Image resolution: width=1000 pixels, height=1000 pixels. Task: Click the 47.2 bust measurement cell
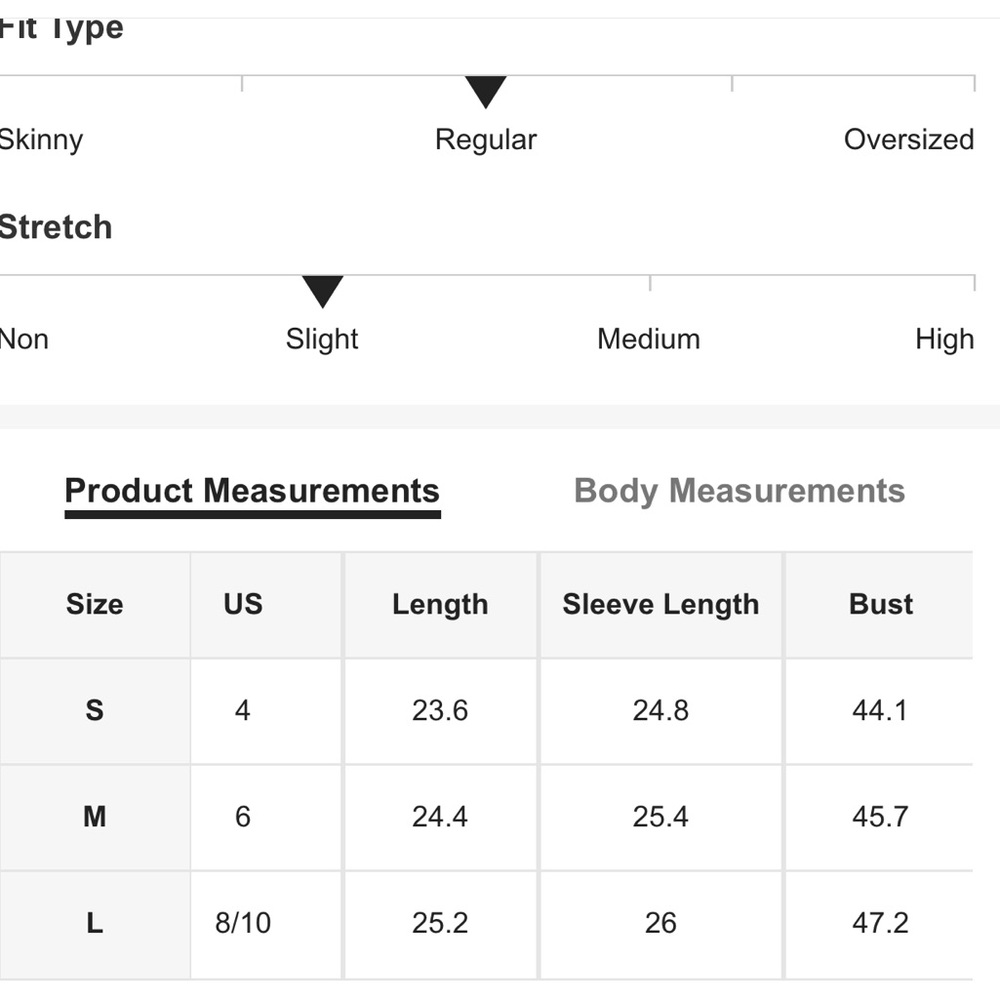pyautogui.click(x=880, y=923)
